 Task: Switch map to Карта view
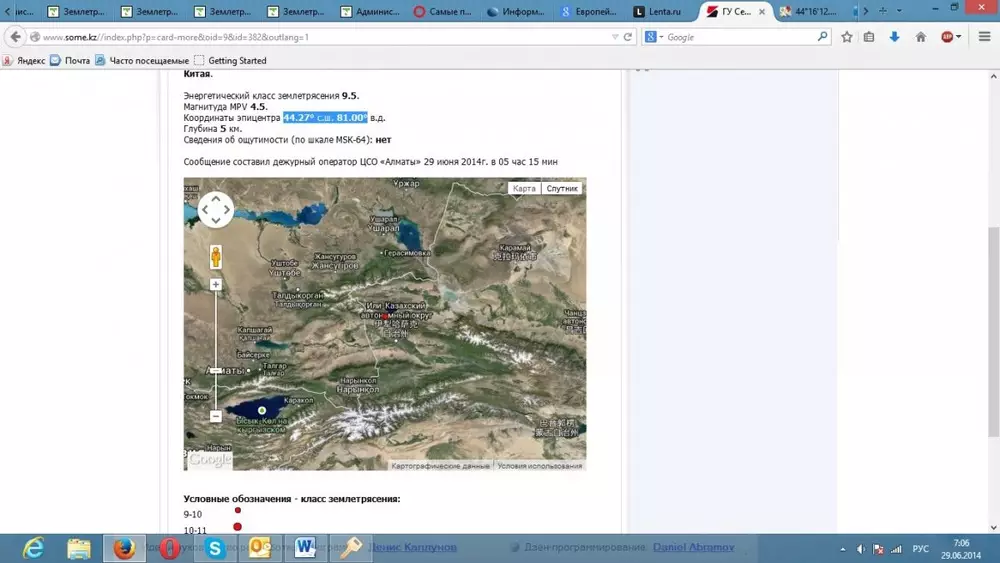click(524, 188)
